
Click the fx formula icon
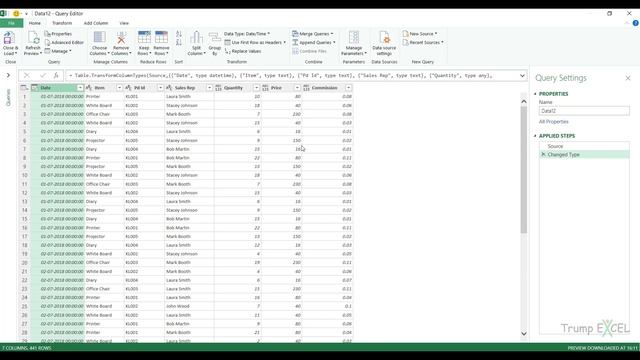(56, 76)
